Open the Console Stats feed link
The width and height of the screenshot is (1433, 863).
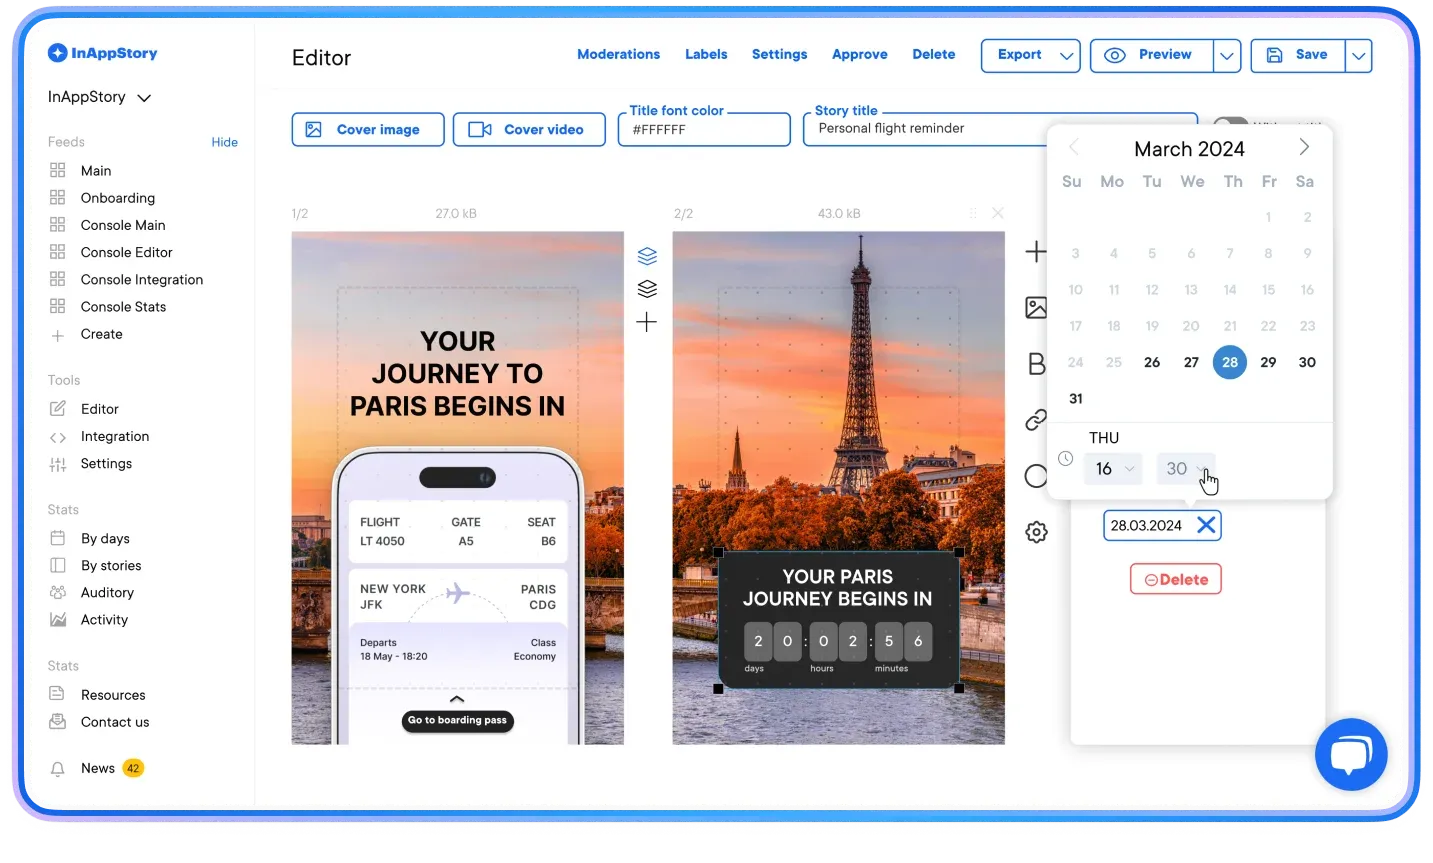(123, 306)
